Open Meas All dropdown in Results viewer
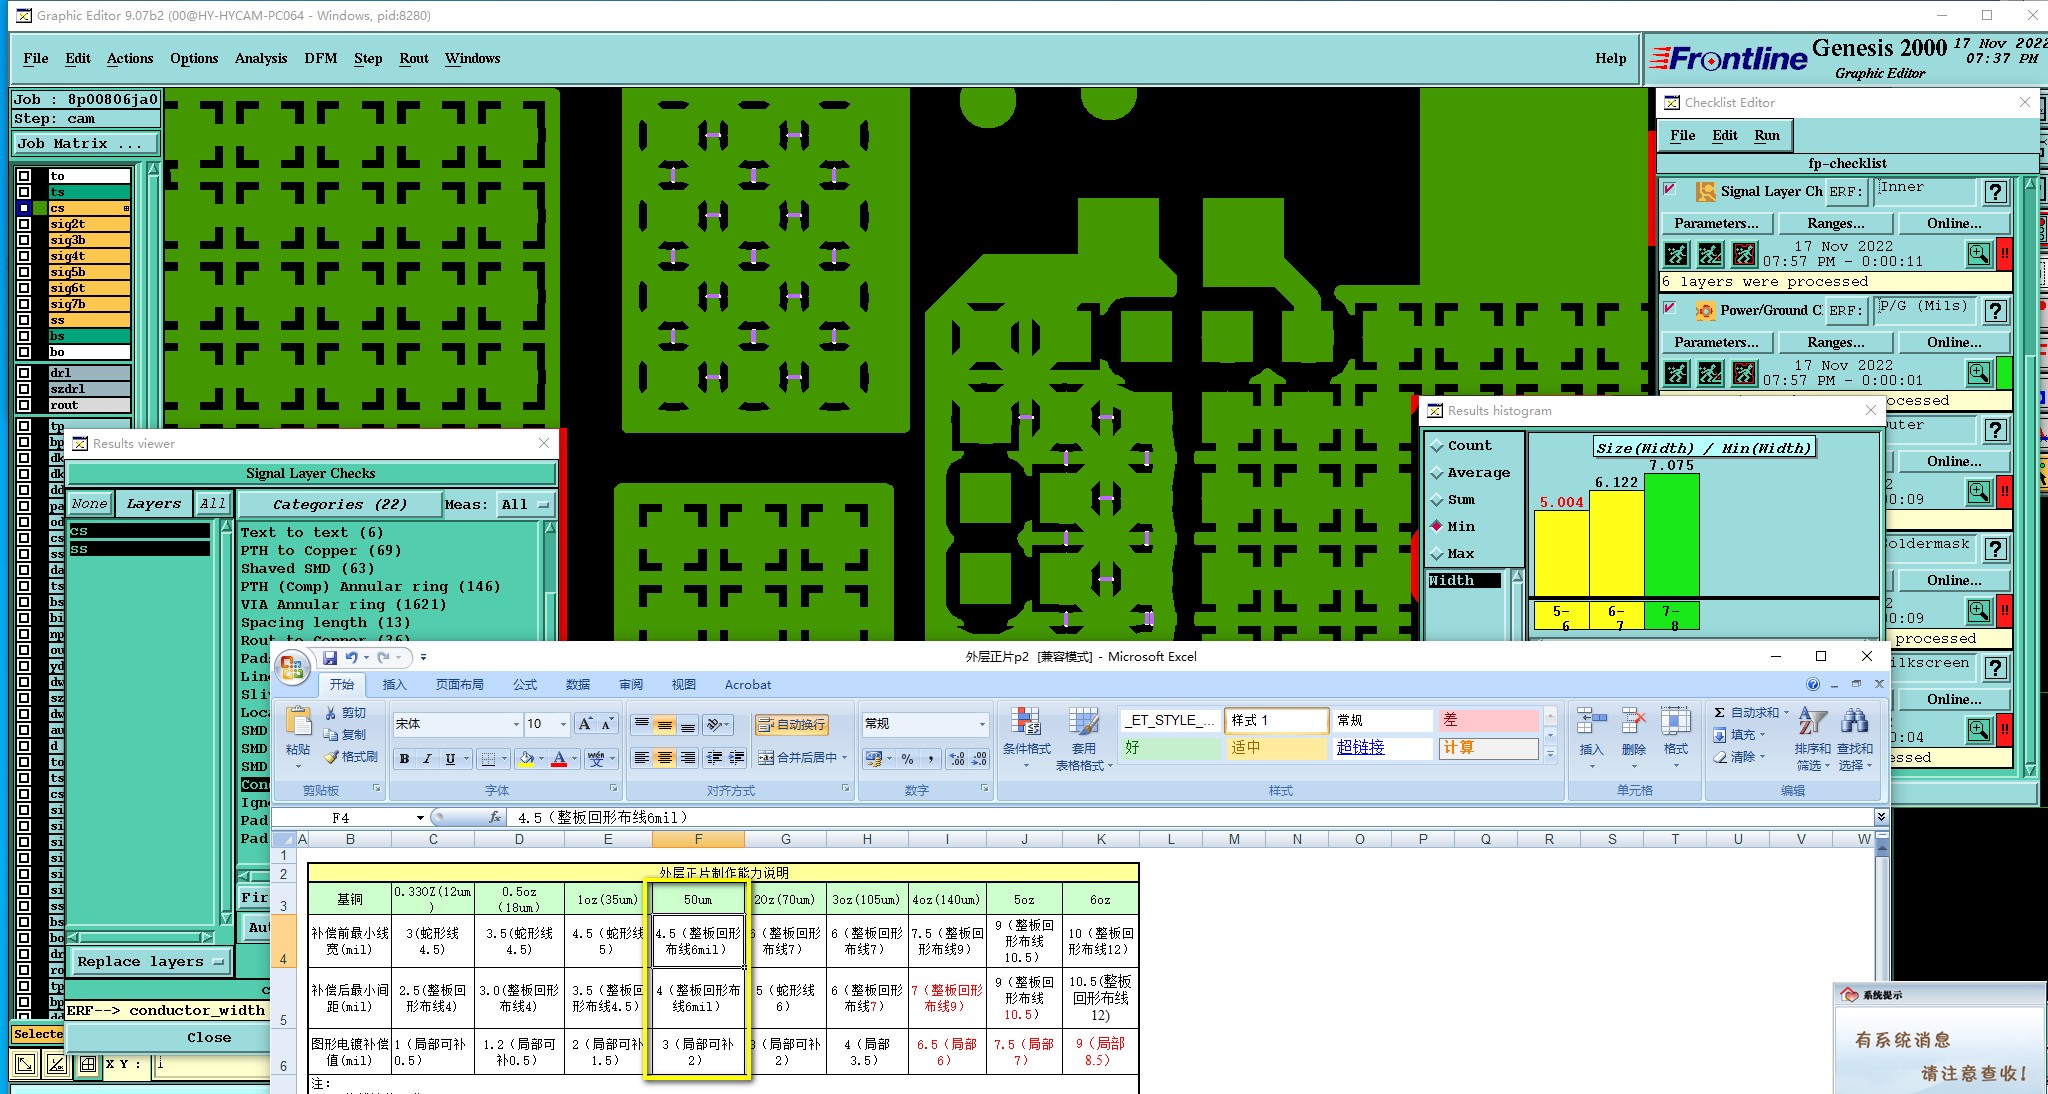The image size is (2048, 1094). tap(526, 505)
